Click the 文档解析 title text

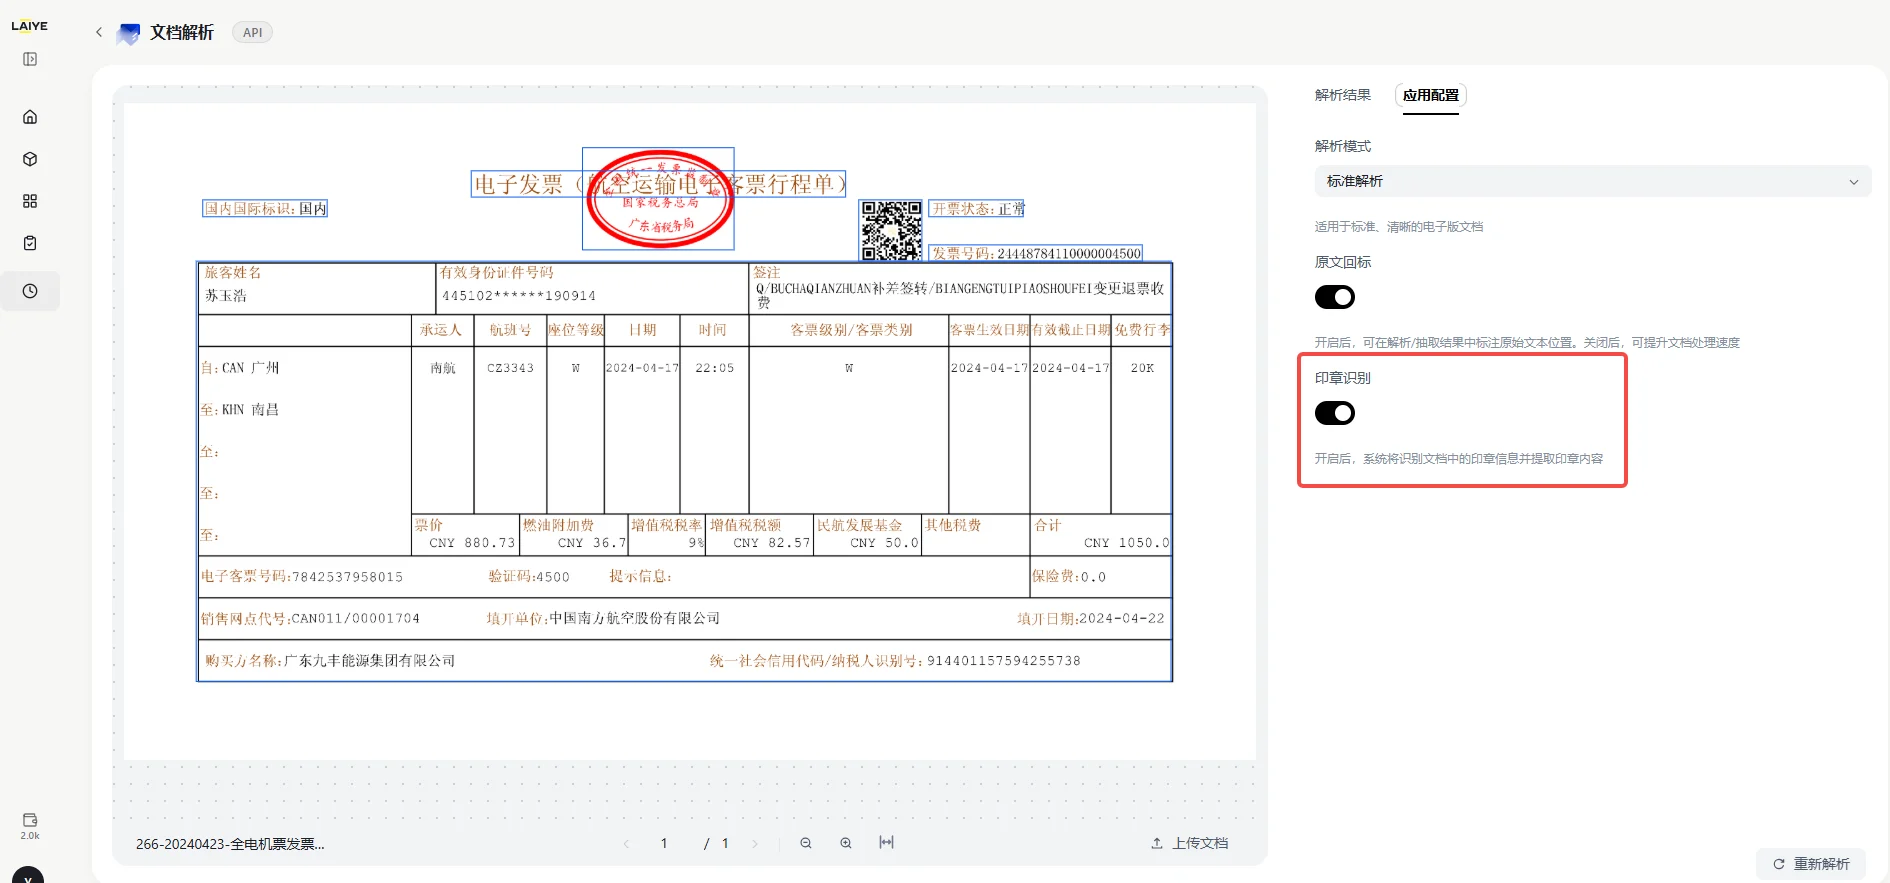(x=182, y=33)
